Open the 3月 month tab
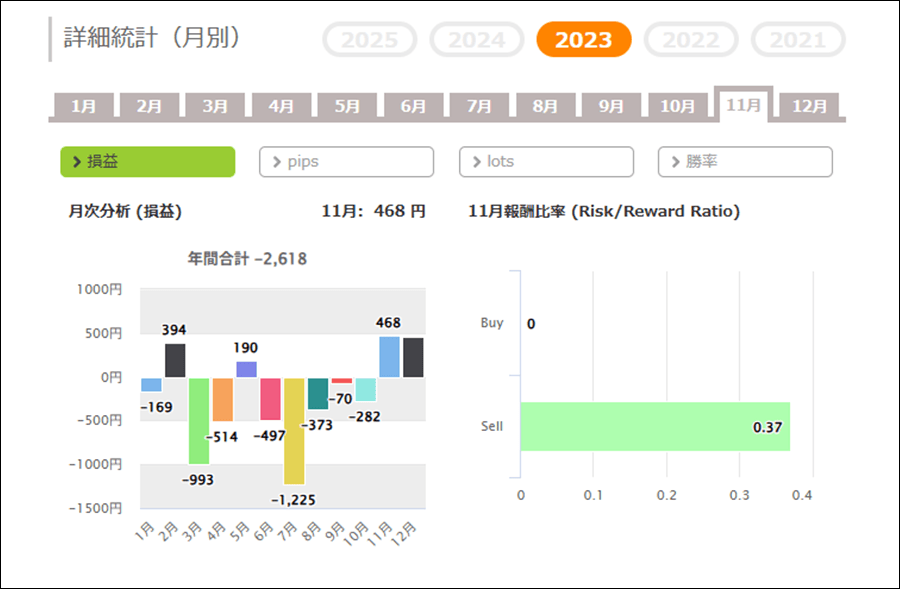 click(214, 106)
